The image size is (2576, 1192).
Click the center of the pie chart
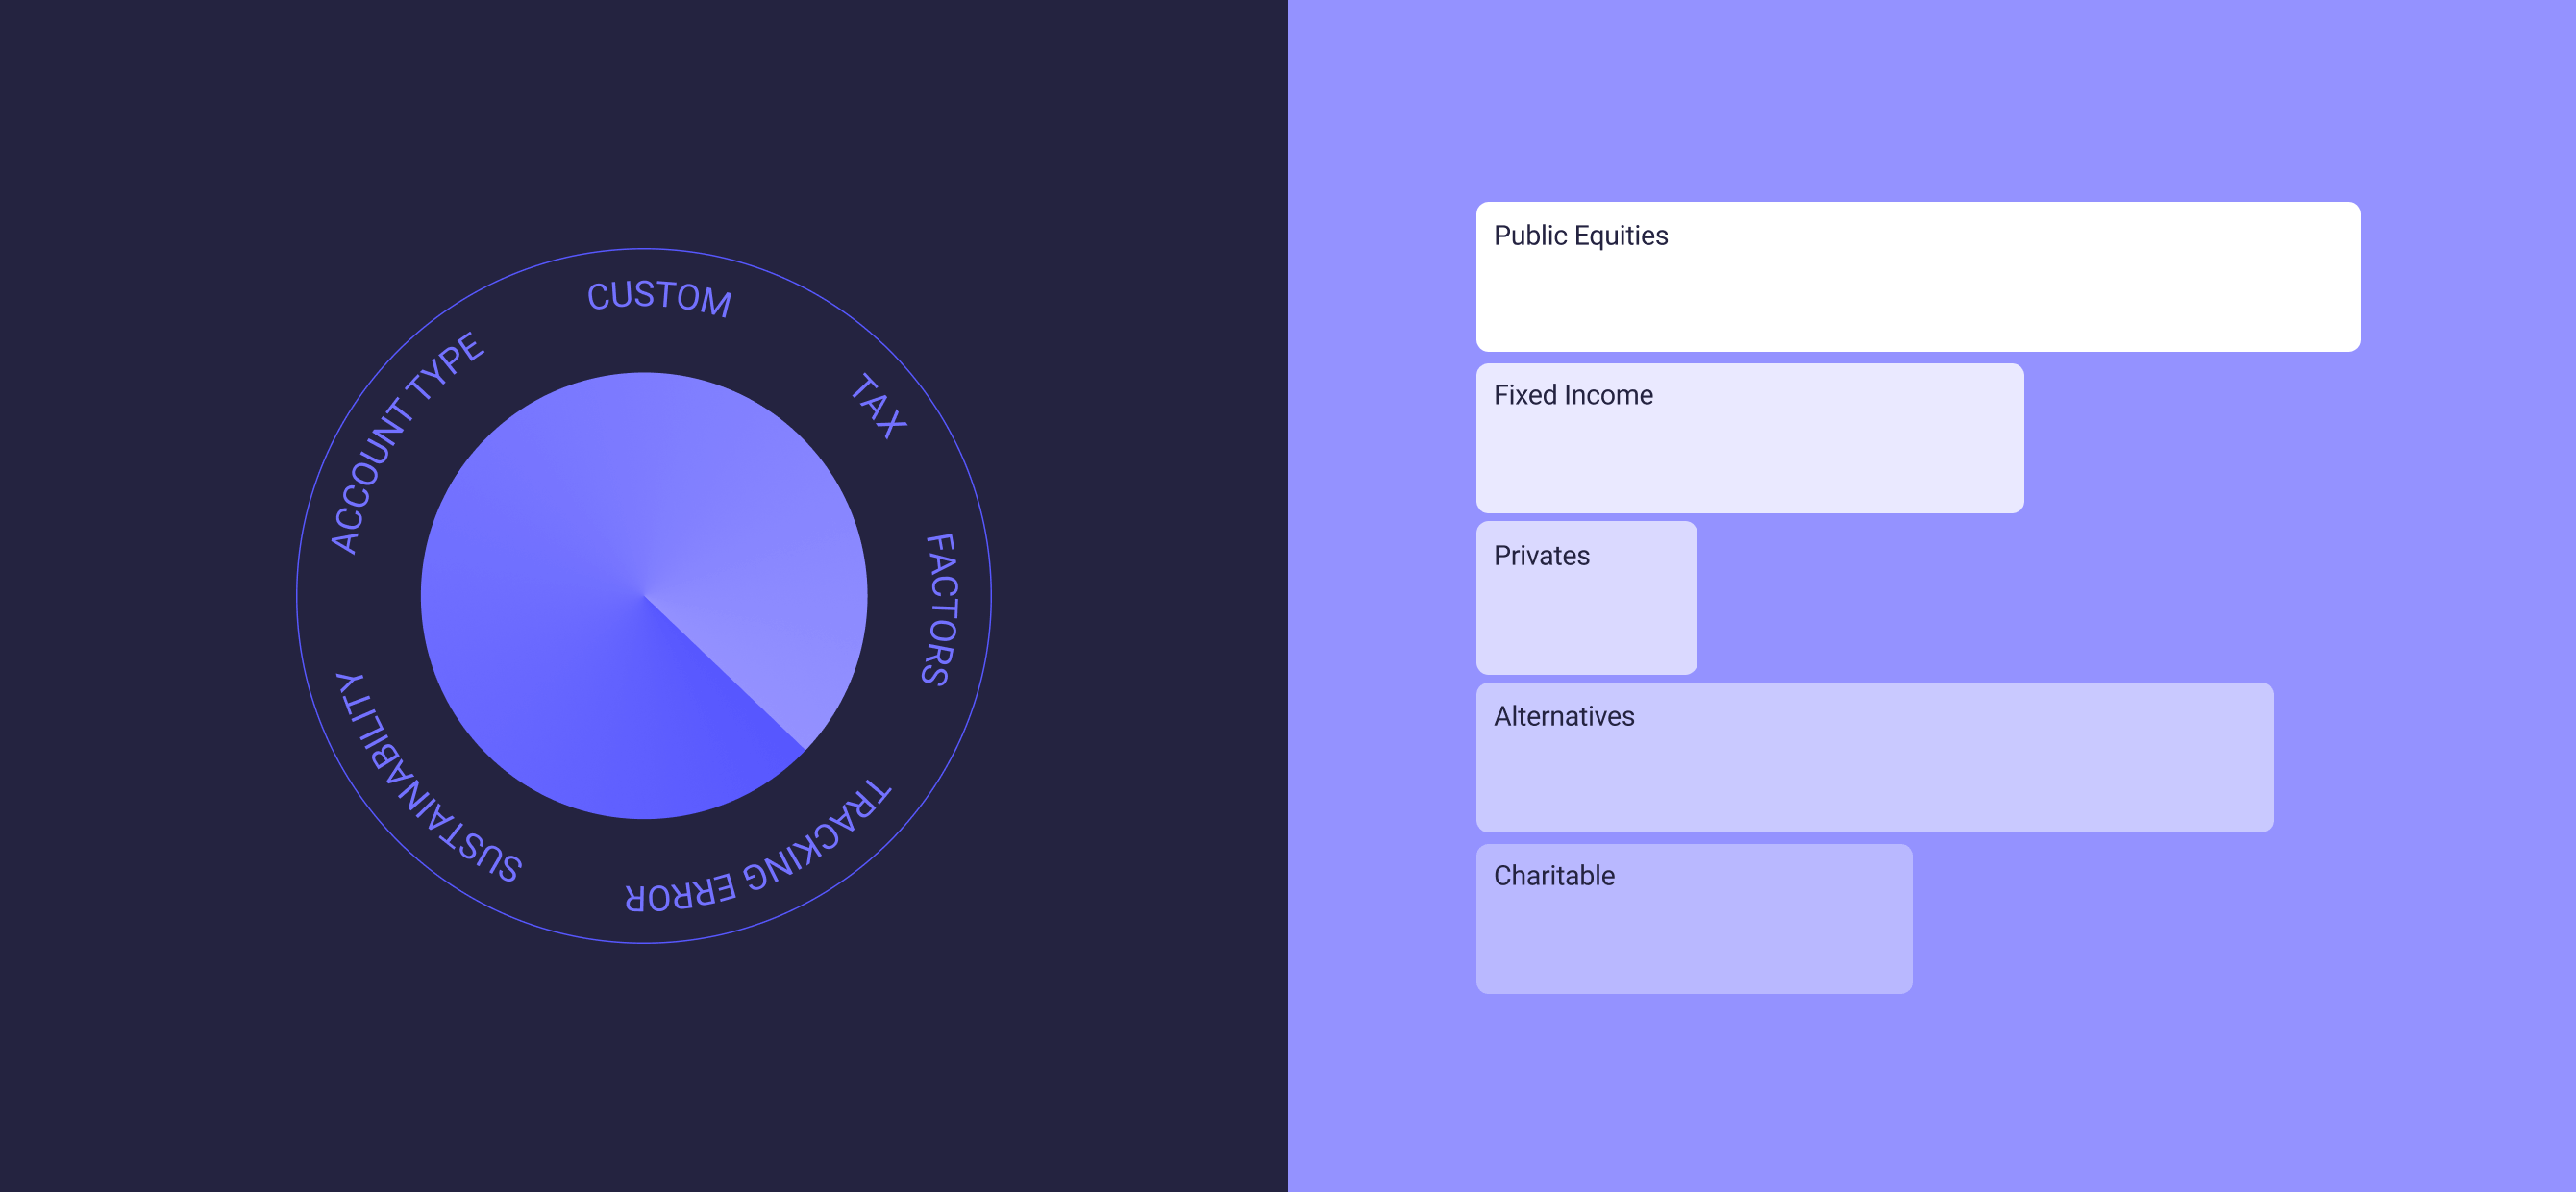click(x=644, y=596)
